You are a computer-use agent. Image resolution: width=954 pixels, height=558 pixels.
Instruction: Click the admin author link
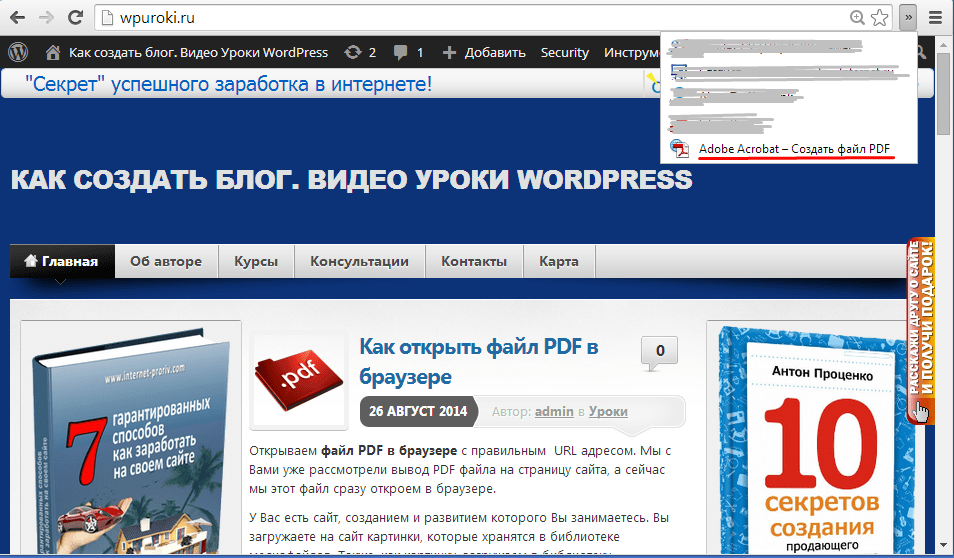coord(554,411)
